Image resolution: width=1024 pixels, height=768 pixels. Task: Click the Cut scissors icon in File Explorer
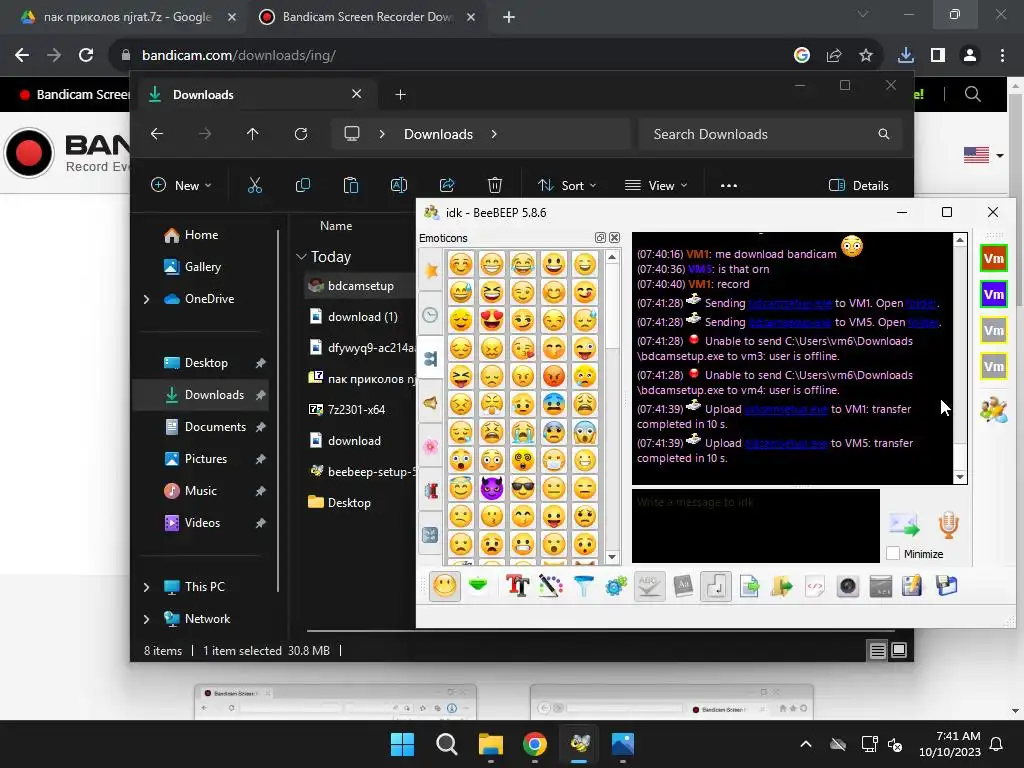point(255,185)
